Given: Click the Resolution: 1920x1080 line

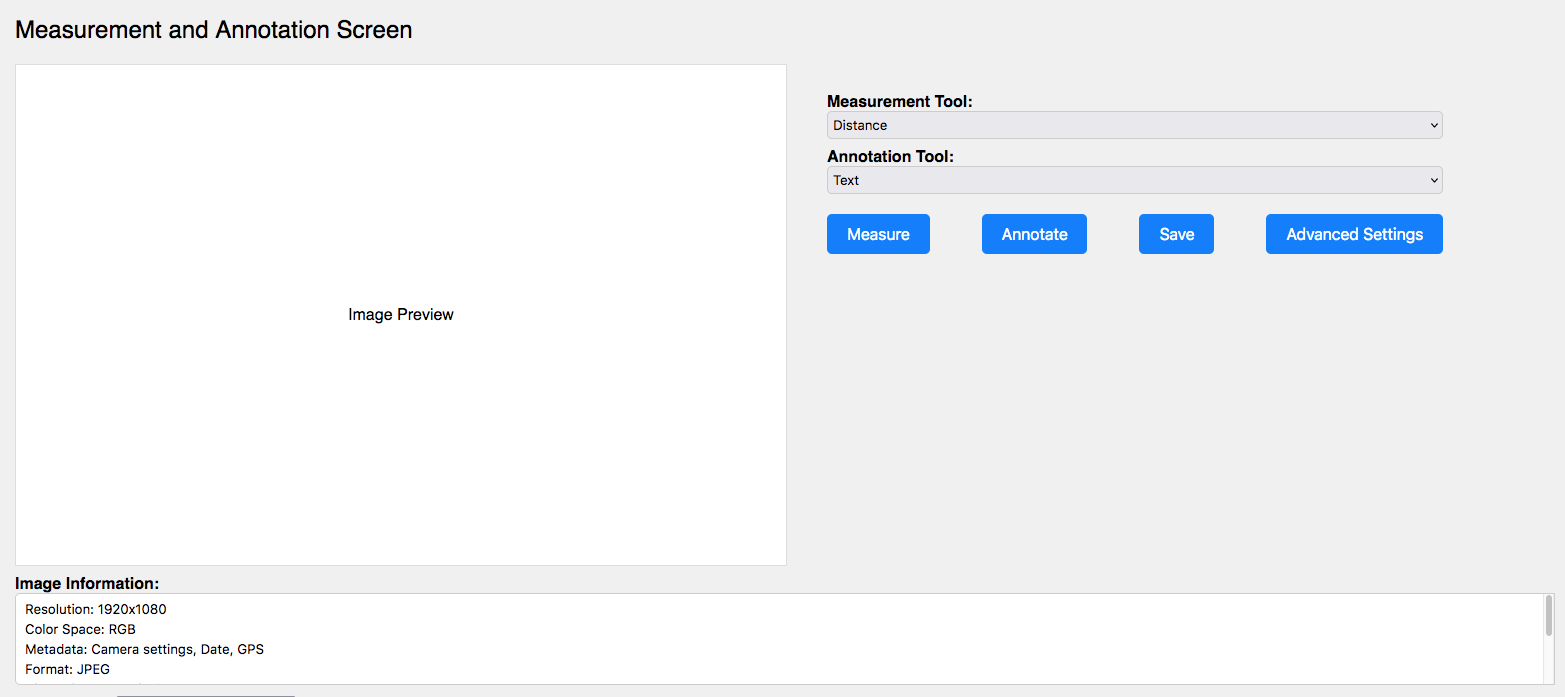Looking at the screenshot, I should [96, 609].
